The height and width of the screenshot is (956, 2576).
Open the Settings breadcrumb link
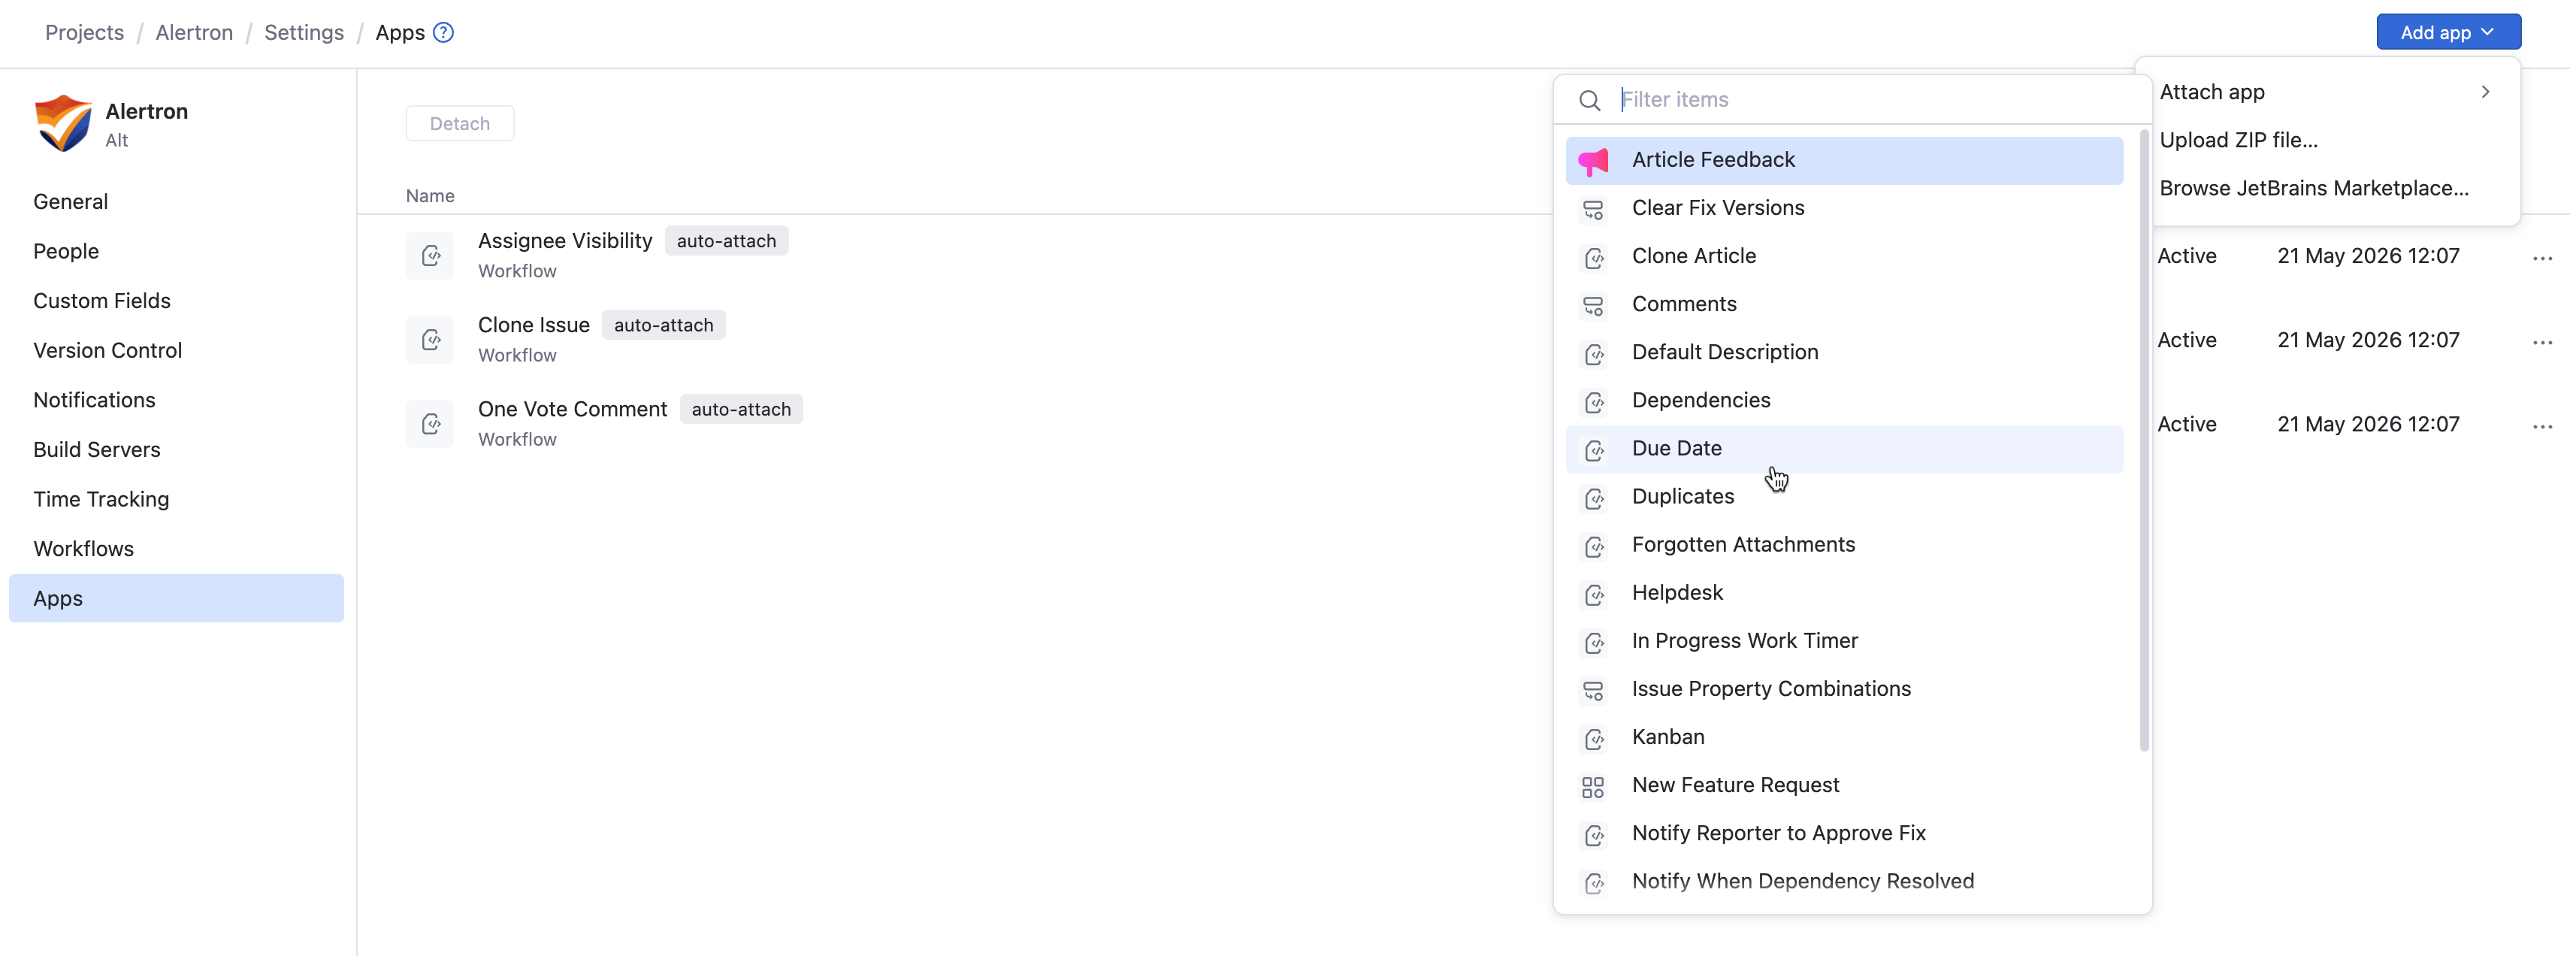(303, 32)
